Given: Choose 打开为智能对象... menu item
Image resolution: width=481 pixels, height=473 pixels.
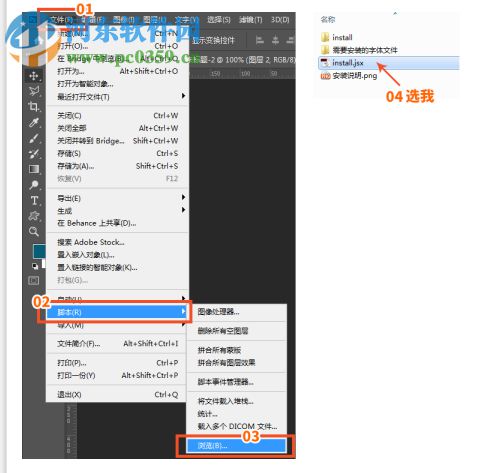Looking at the screenshot, I should pos(117,84).
